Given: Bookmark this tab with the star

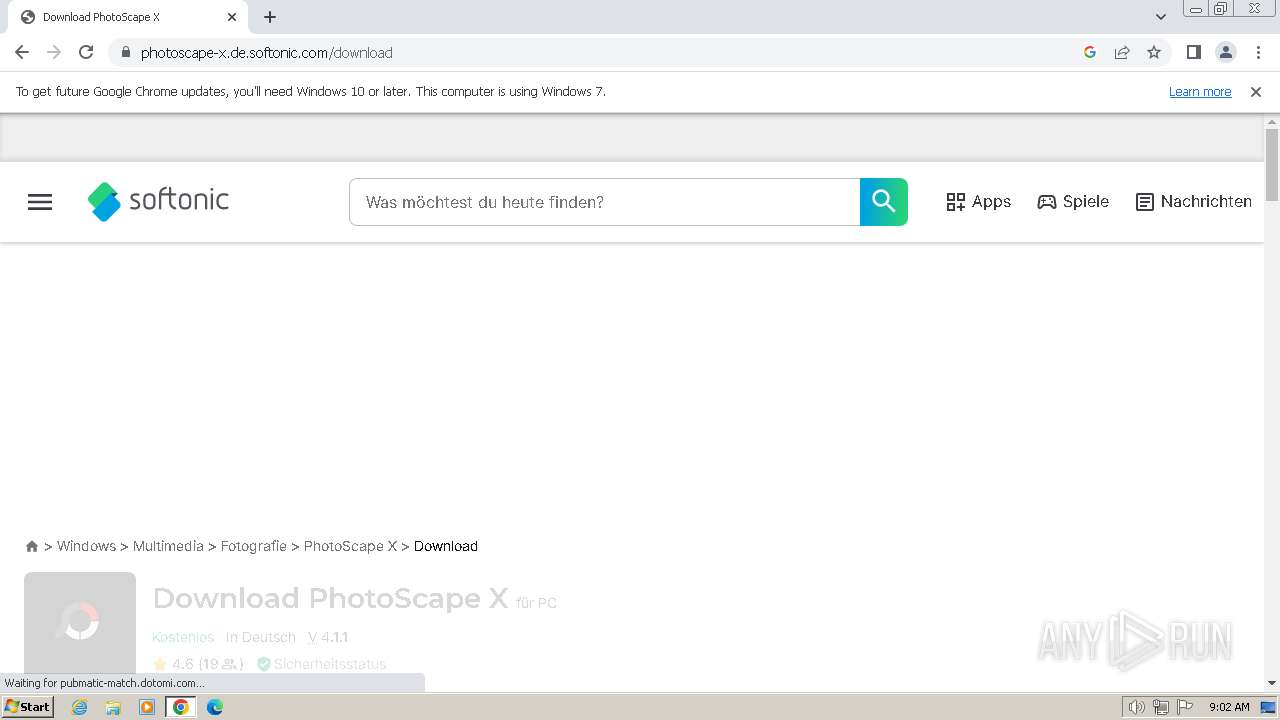Looking at the screenshot, I should [x=1154, y=53].
